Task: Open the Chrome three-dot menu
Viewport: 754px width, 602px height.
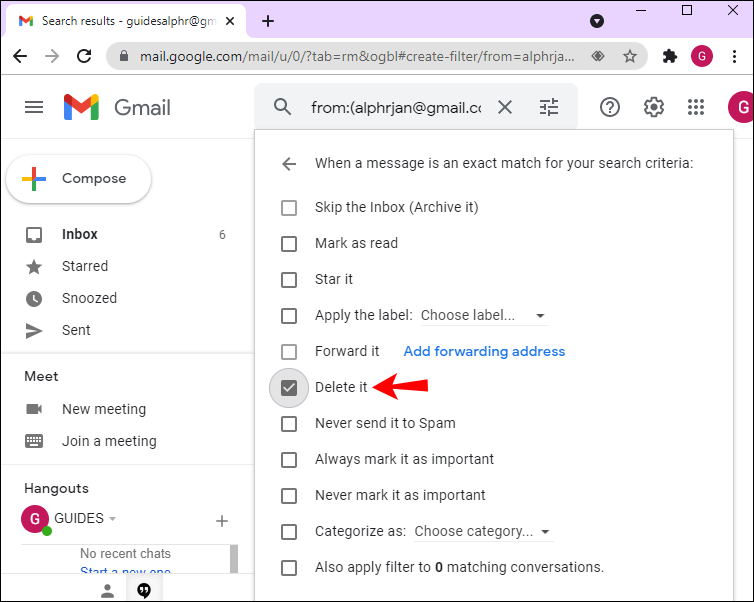Action: [x=734, y=56]
